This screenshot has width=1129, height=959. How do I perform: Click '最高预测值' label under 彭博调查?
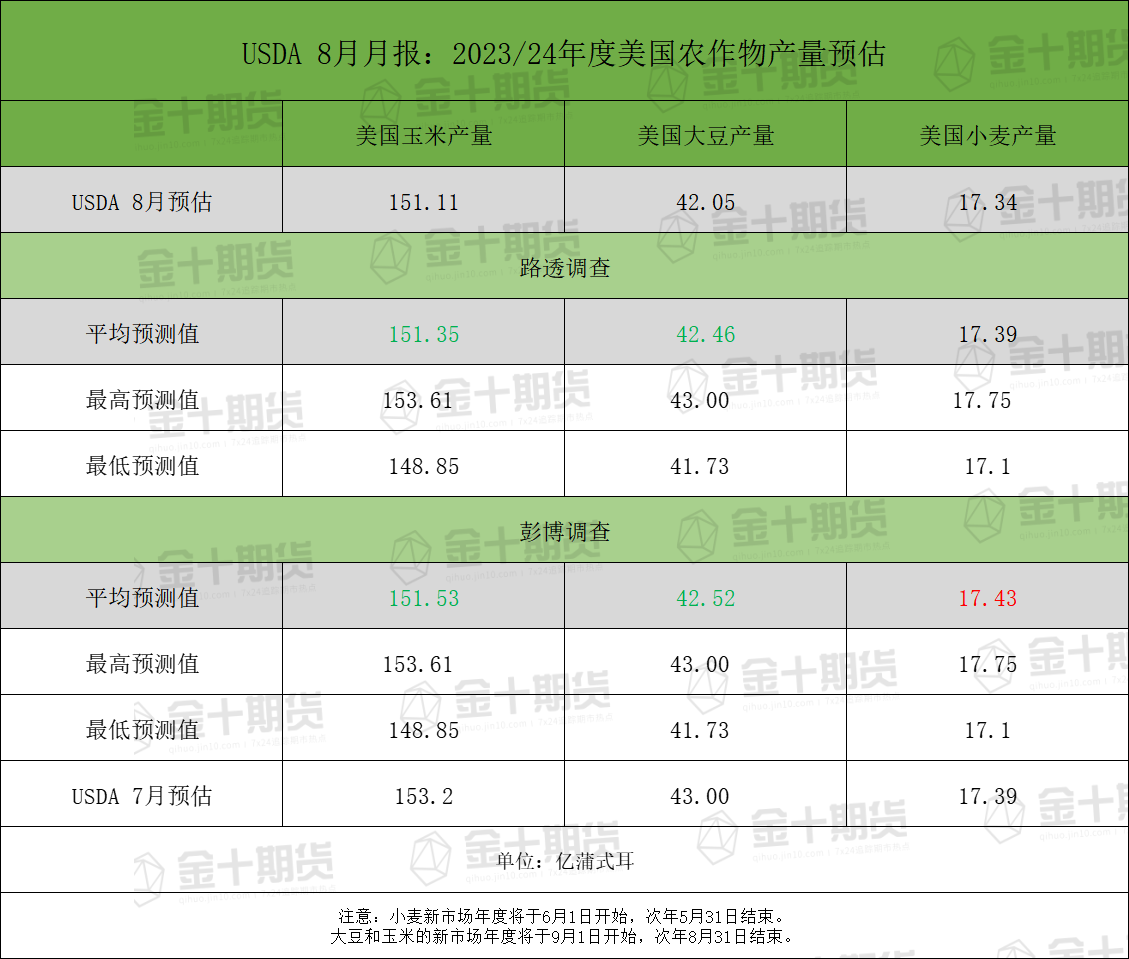tap(142, 664)
